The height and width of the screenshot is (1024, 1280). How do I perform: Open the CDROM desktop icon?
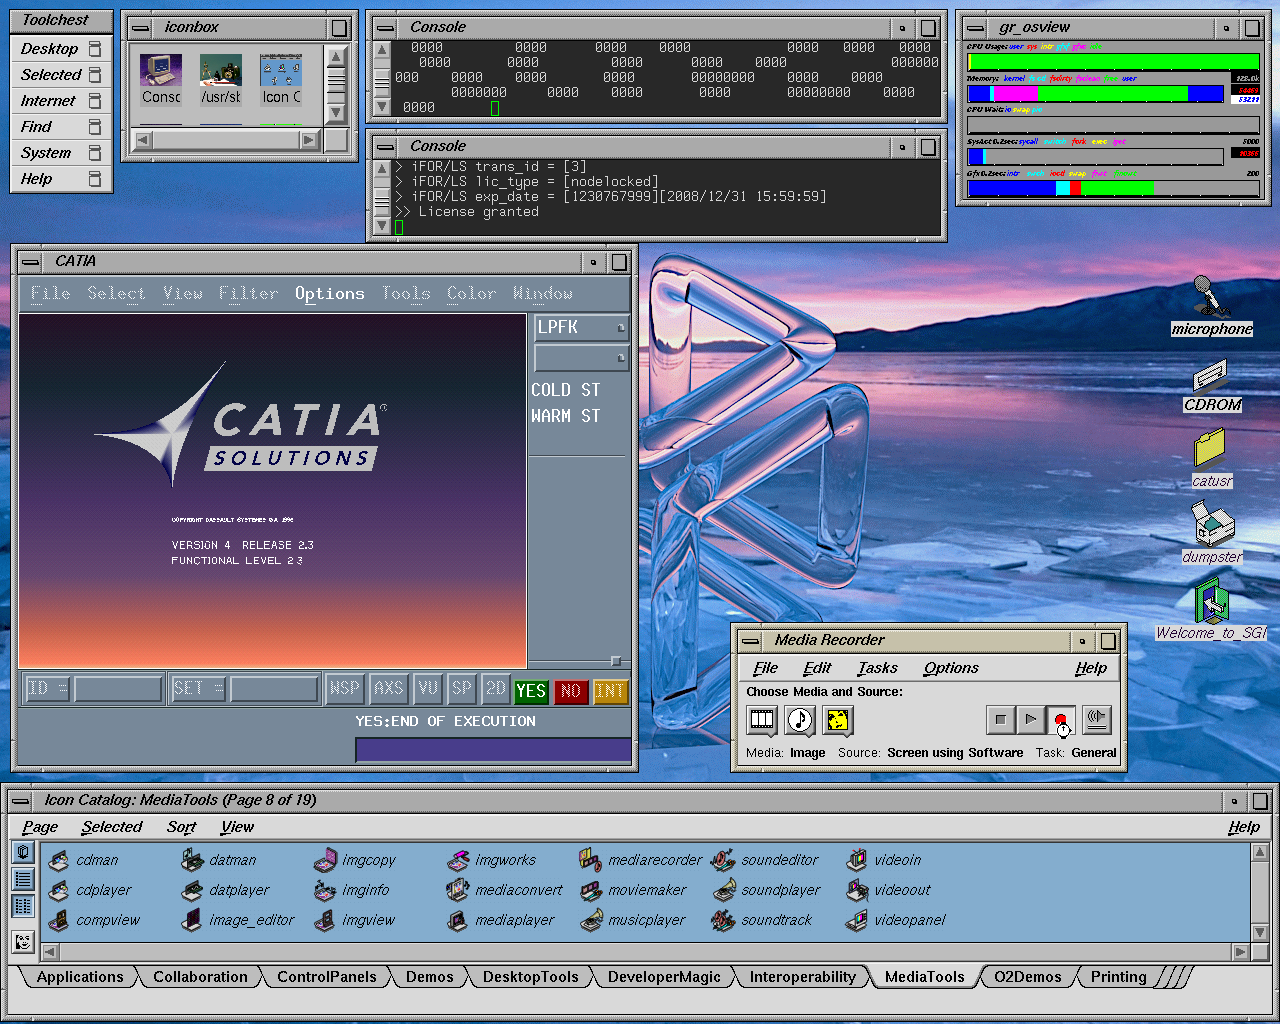[x=1211, y=377]
